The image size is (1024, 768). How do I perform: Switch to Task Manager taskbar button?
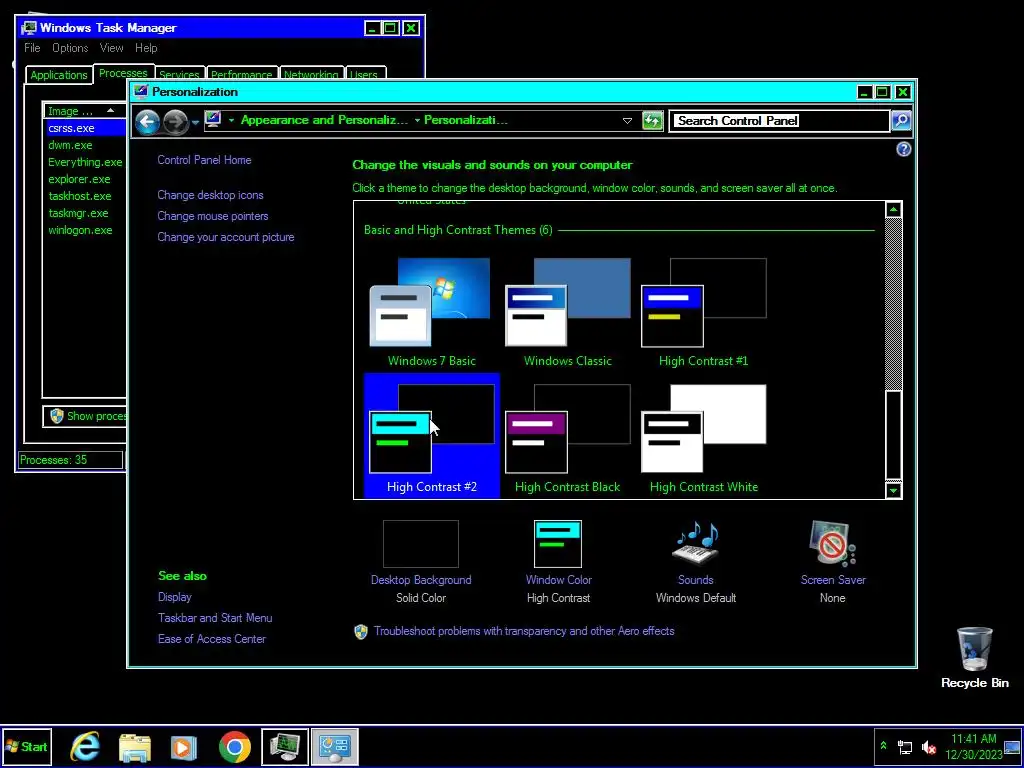285,747
